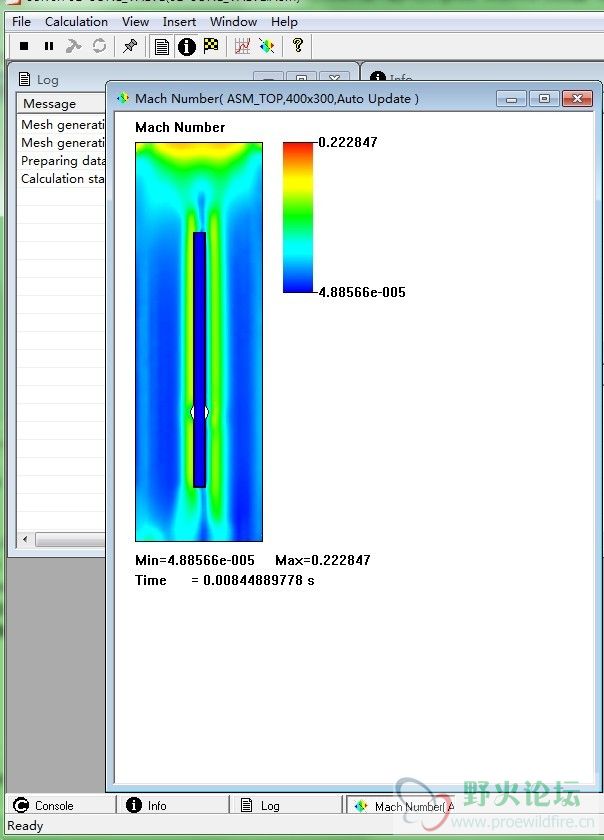The image size is (604, 840).
Task: Click the 'Mach Number' plot heading
Action: tap(180, 127)
